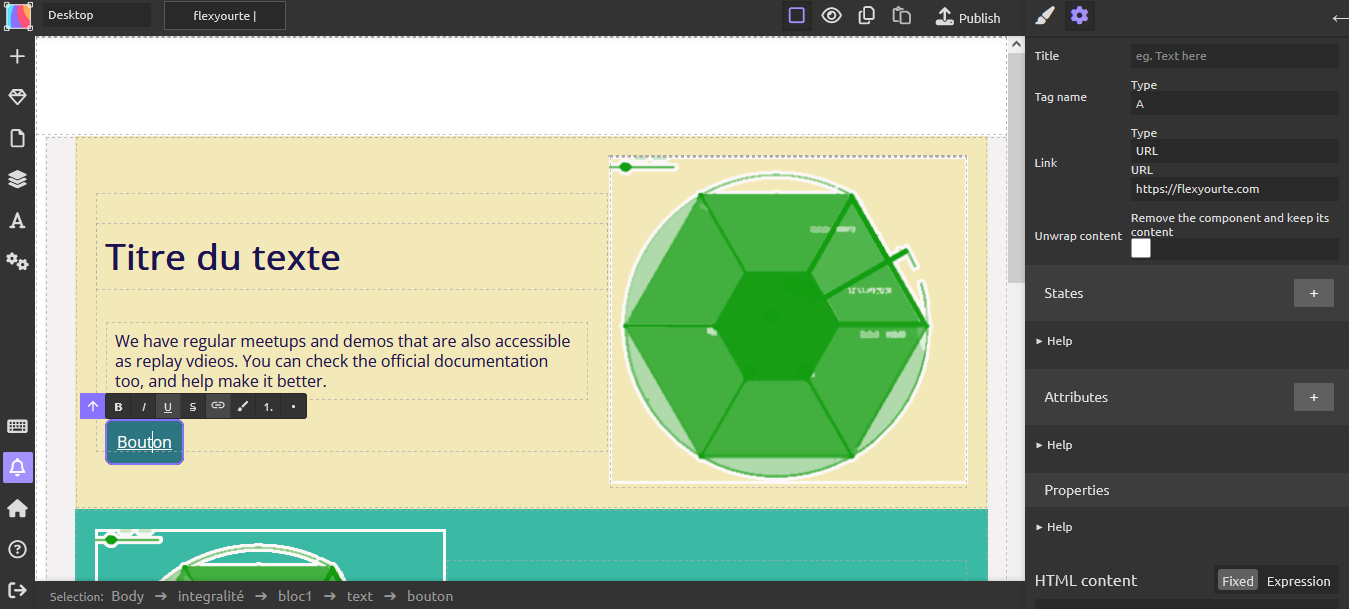Toggle bold formatting in text toolbar
1349x609 pixels.
(118, 407)
